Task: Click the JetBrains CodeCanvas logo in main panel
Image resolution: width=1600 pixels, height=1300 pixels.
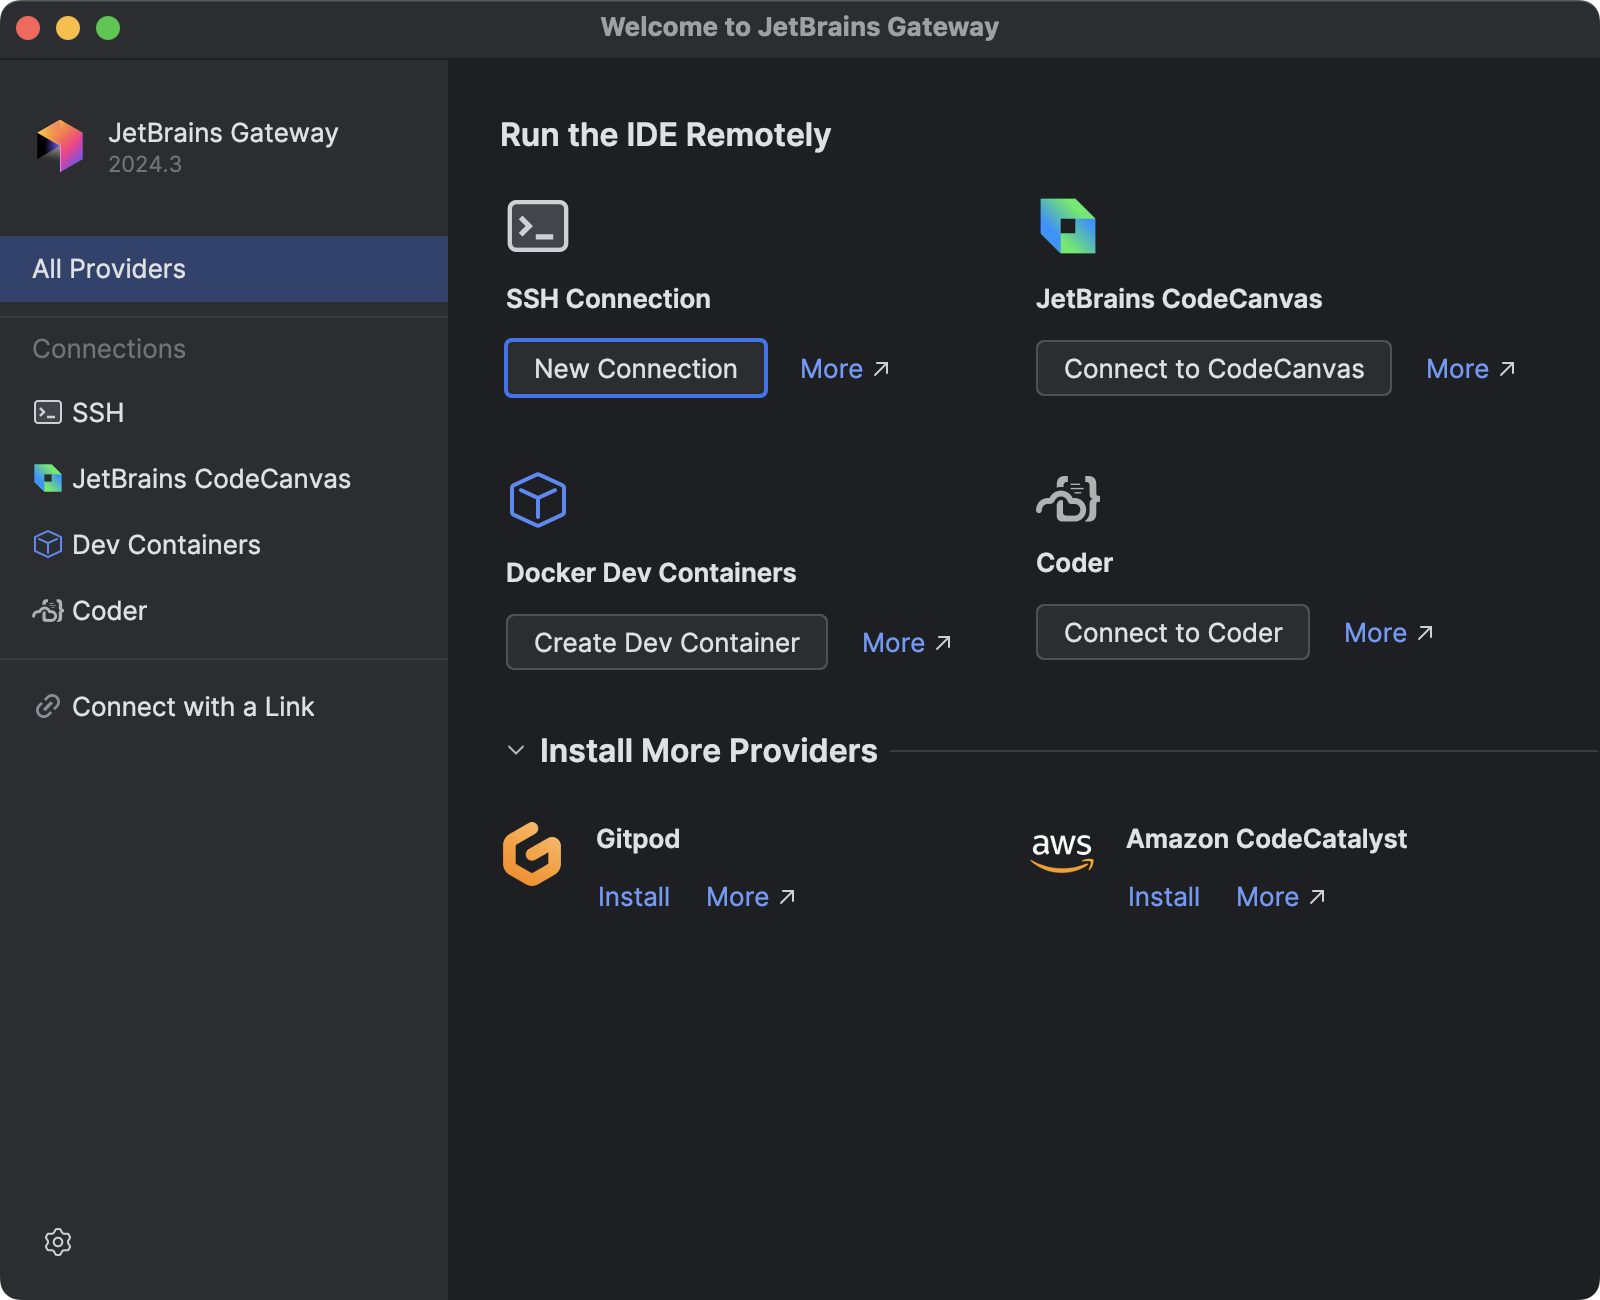Action: tap(1067, 226)
